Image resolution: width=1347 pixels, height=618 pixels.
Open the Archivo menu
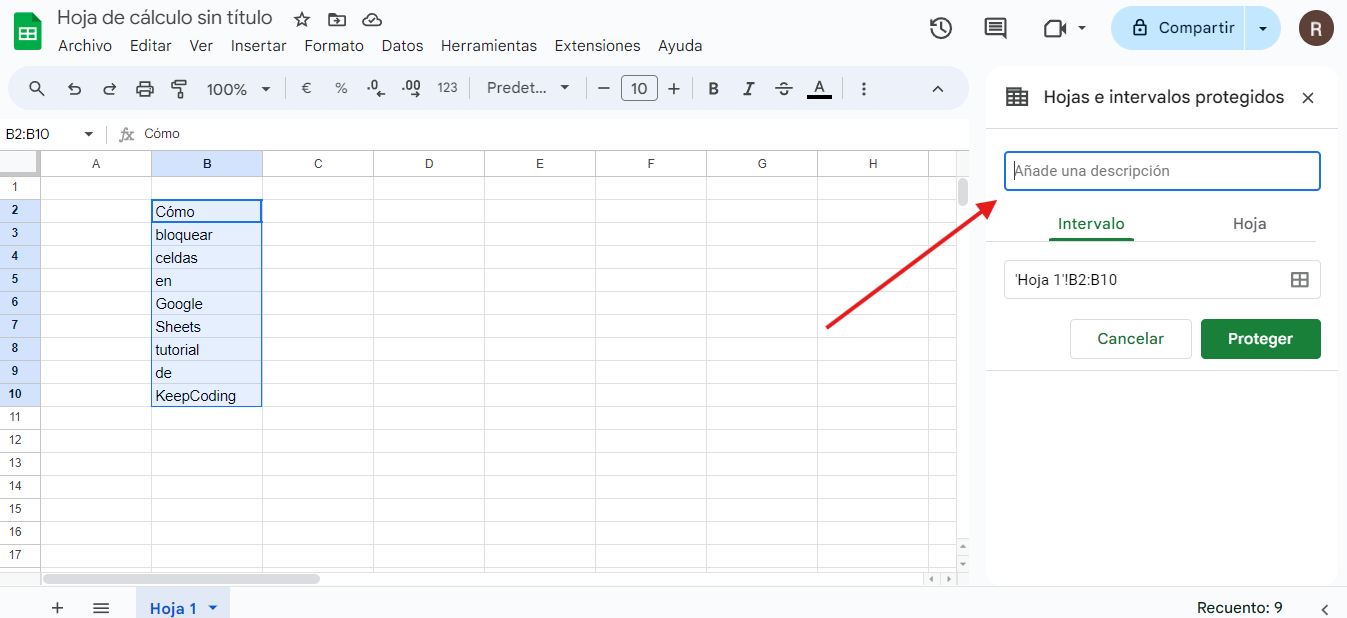[x=85, y=46]
